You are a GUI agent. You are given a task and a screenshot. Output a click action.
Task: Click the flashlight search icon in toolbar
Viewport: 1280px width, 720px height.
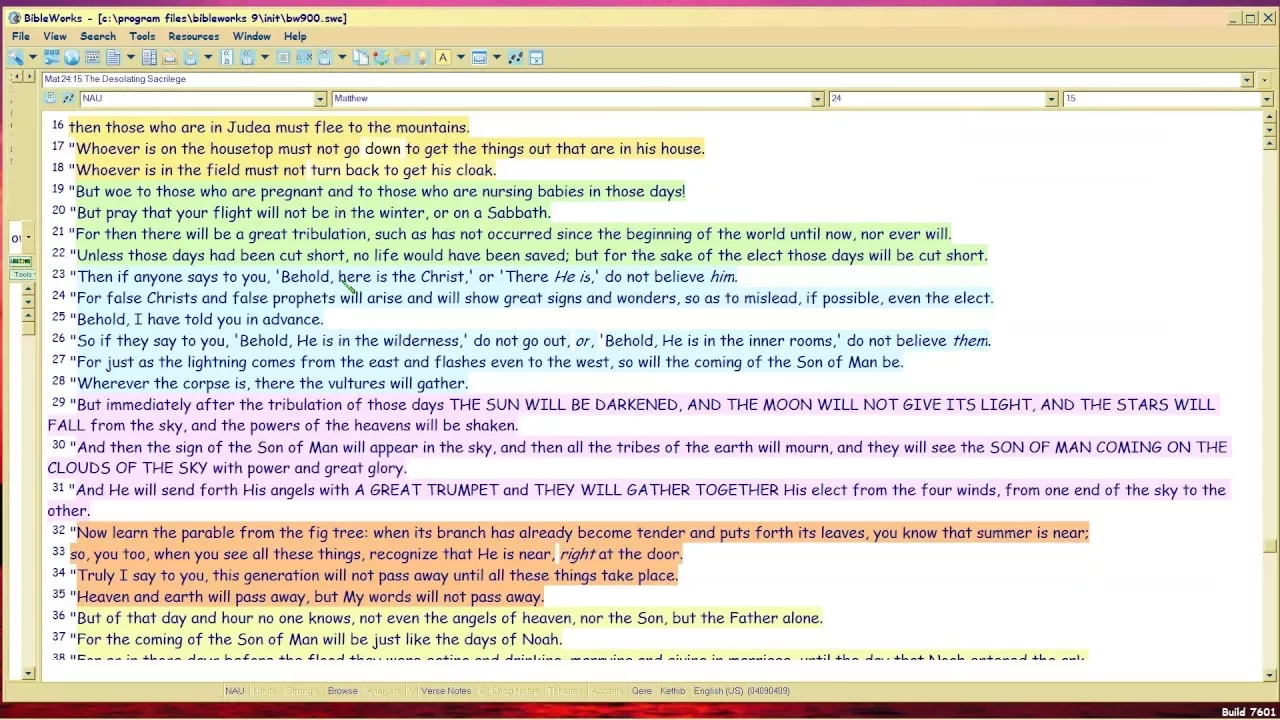[x=16, y=58]
